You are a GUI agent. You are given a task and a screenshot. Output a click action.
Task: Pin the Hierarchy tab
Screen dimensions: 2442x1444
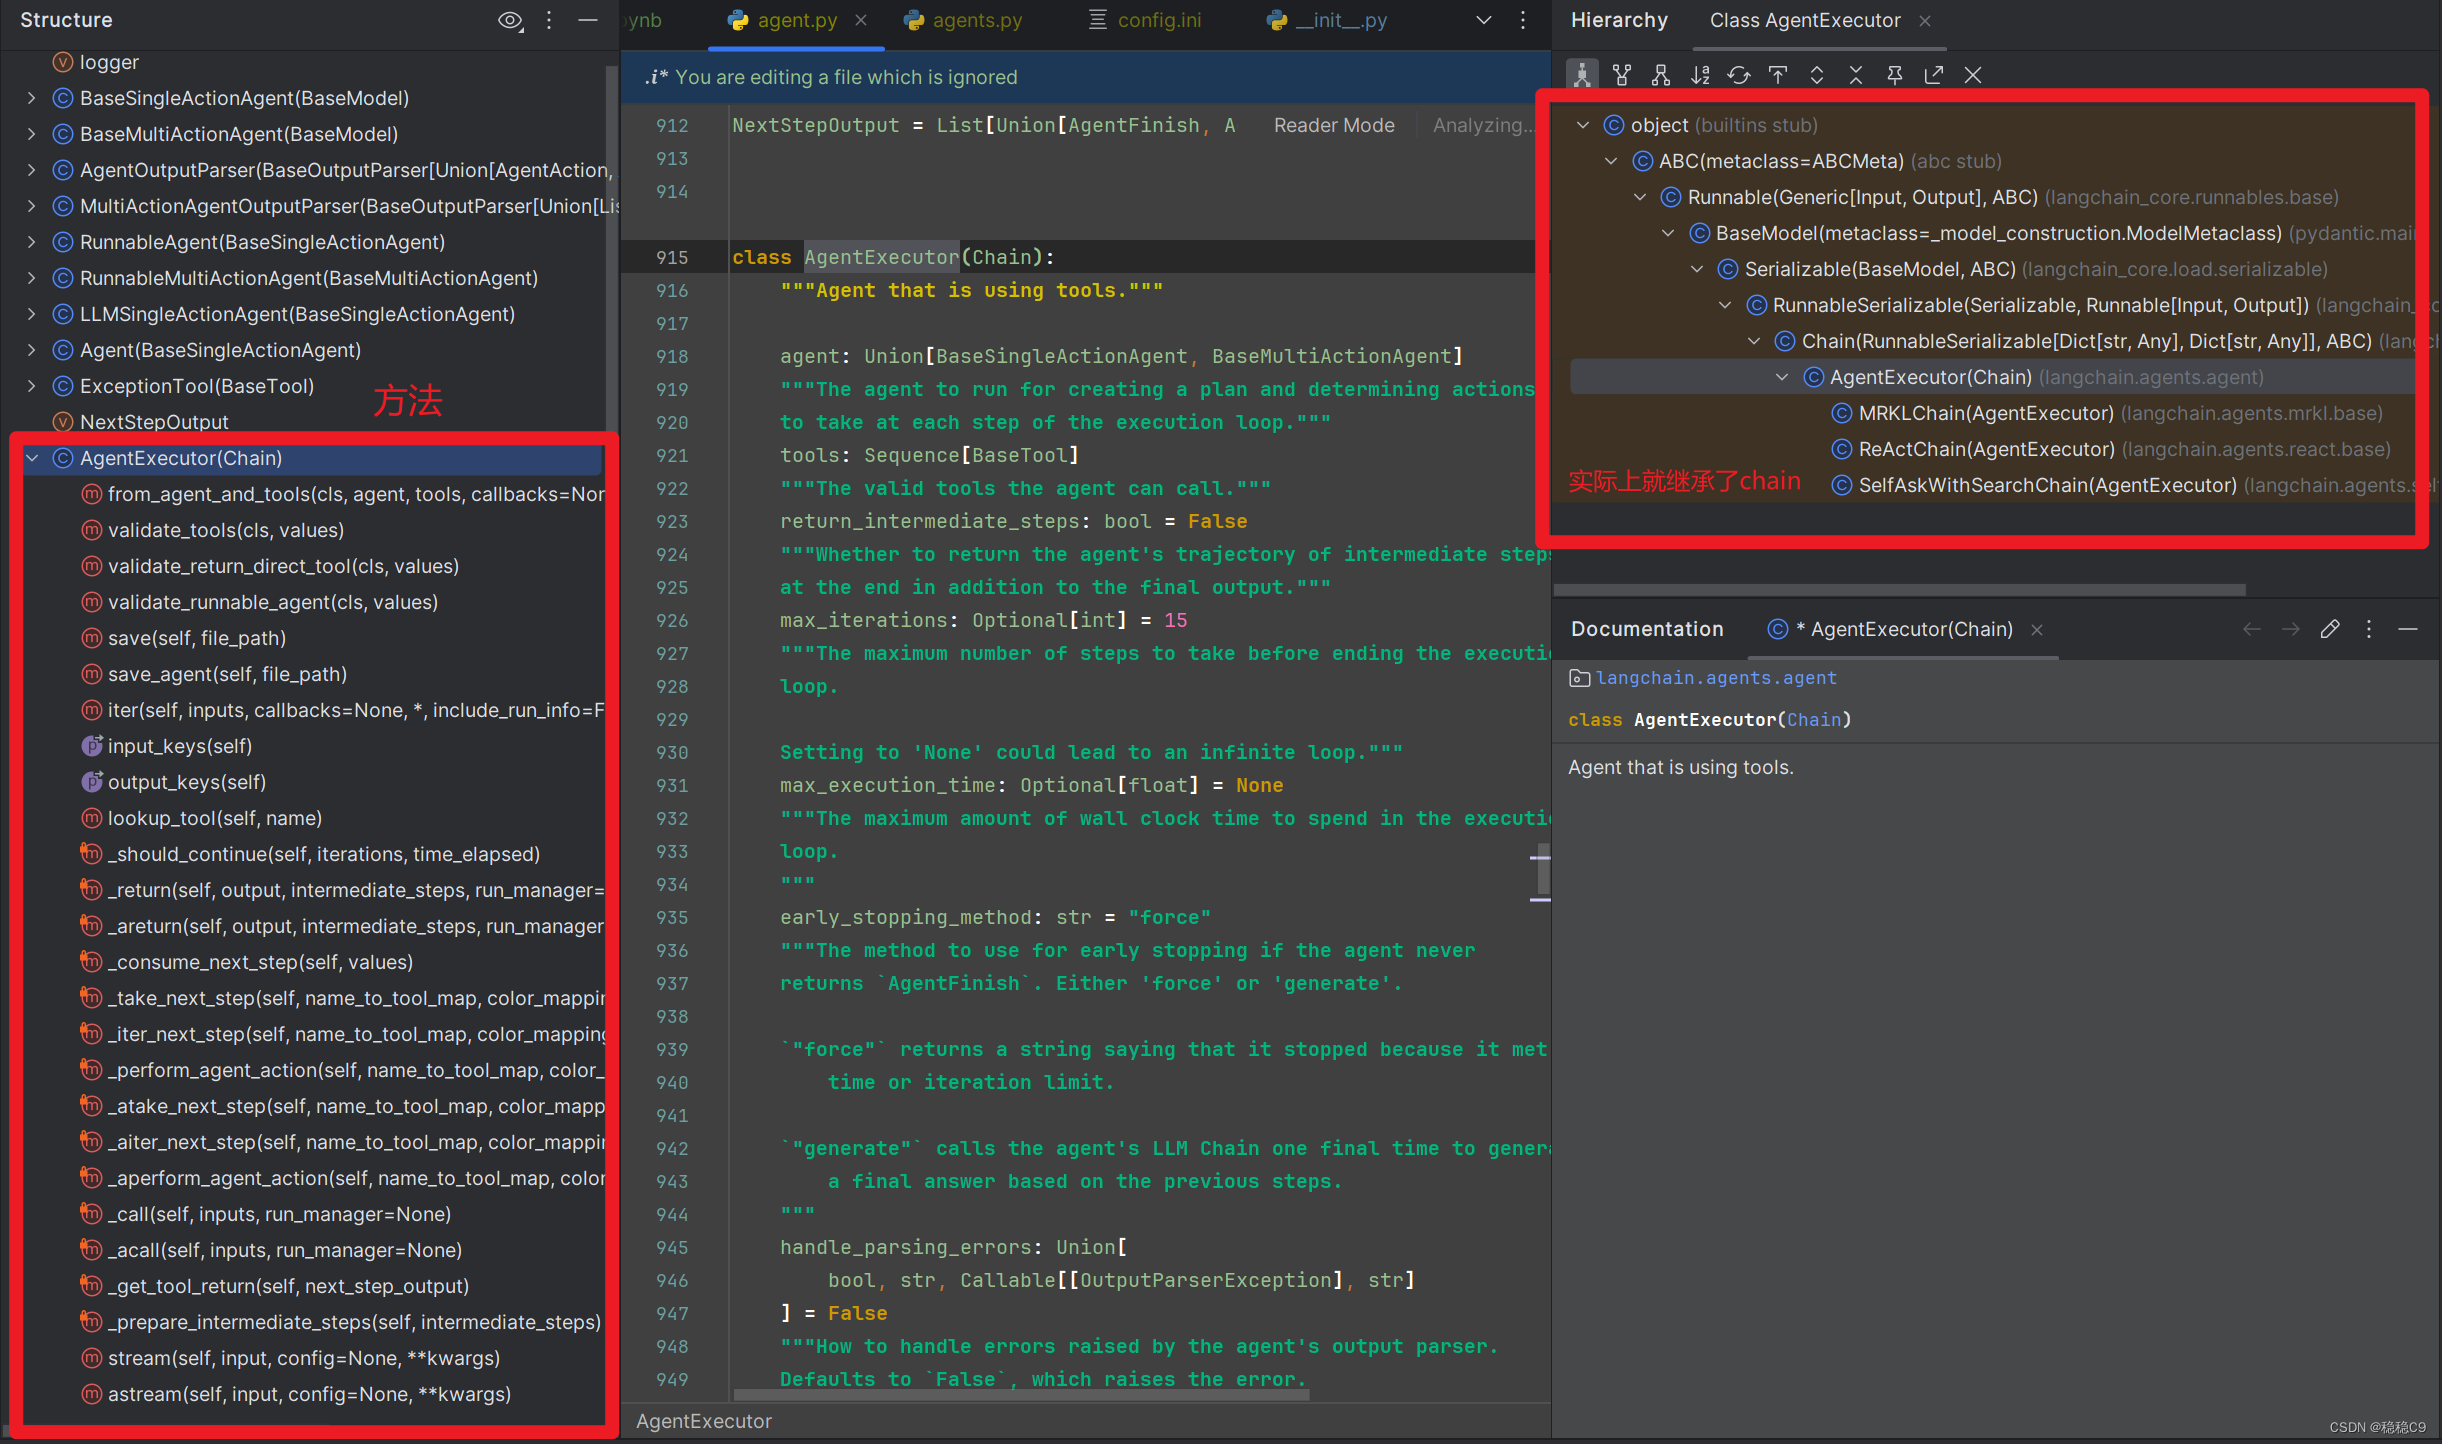pos(1895,75)
